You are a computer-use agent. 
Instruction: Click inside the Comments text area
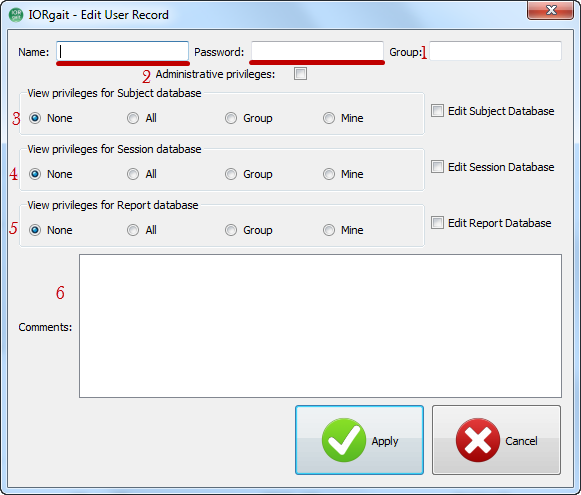click(320, 326)
